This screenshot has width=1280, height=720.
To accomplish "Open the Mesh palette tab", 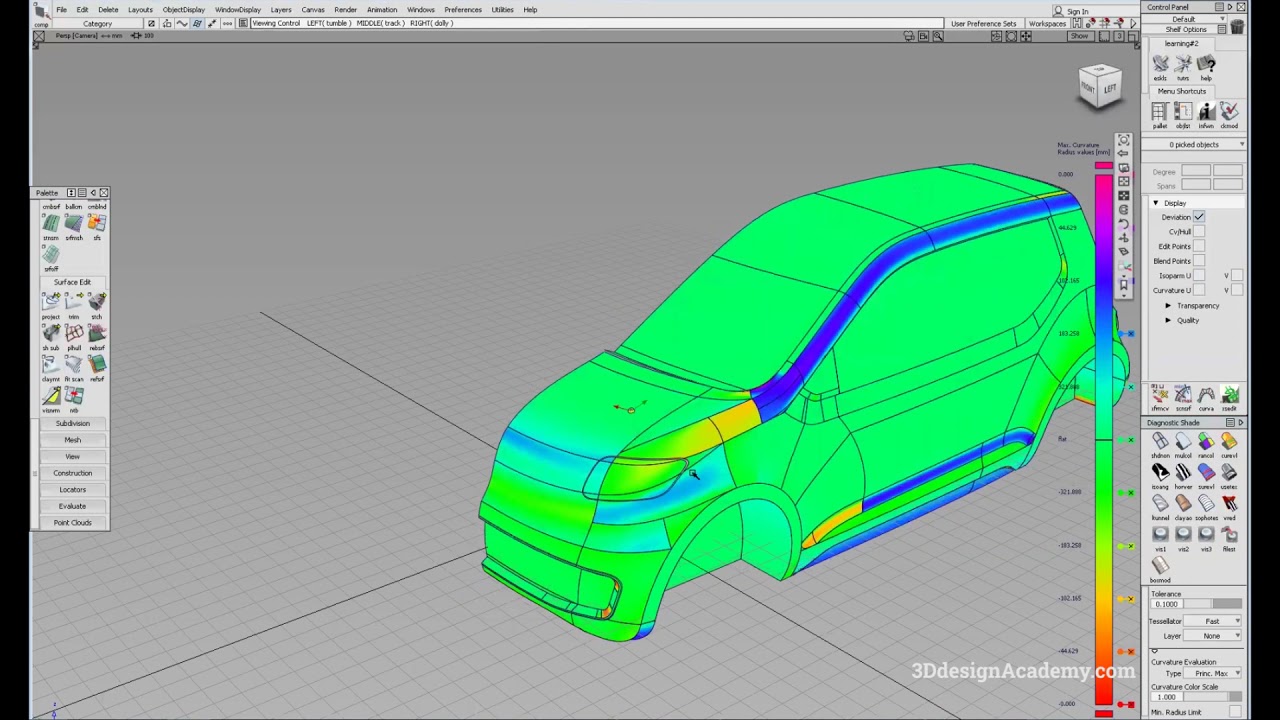I will point(72,440).
